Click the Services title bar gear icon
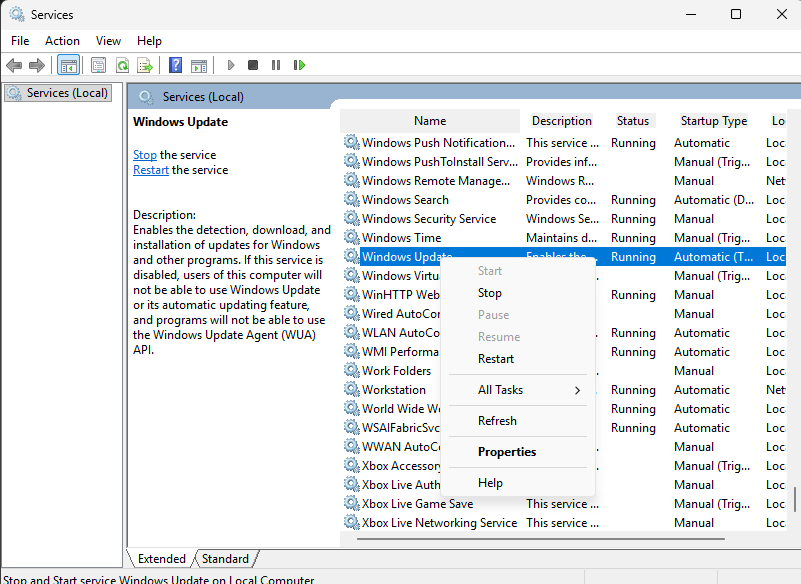 16,14
